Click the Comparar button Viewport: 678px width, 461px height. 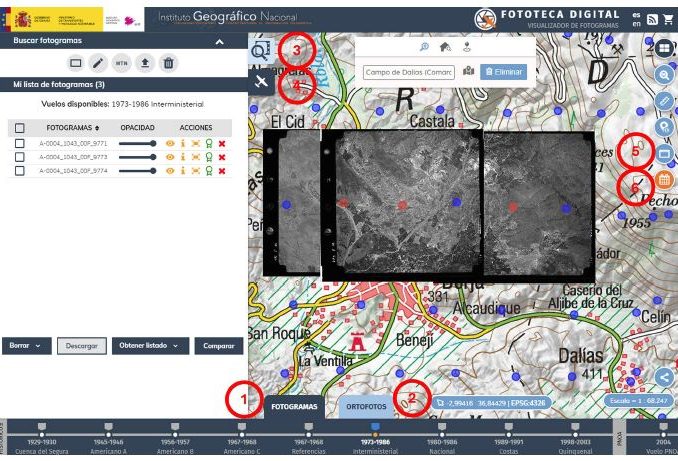[x=219, y=346]
